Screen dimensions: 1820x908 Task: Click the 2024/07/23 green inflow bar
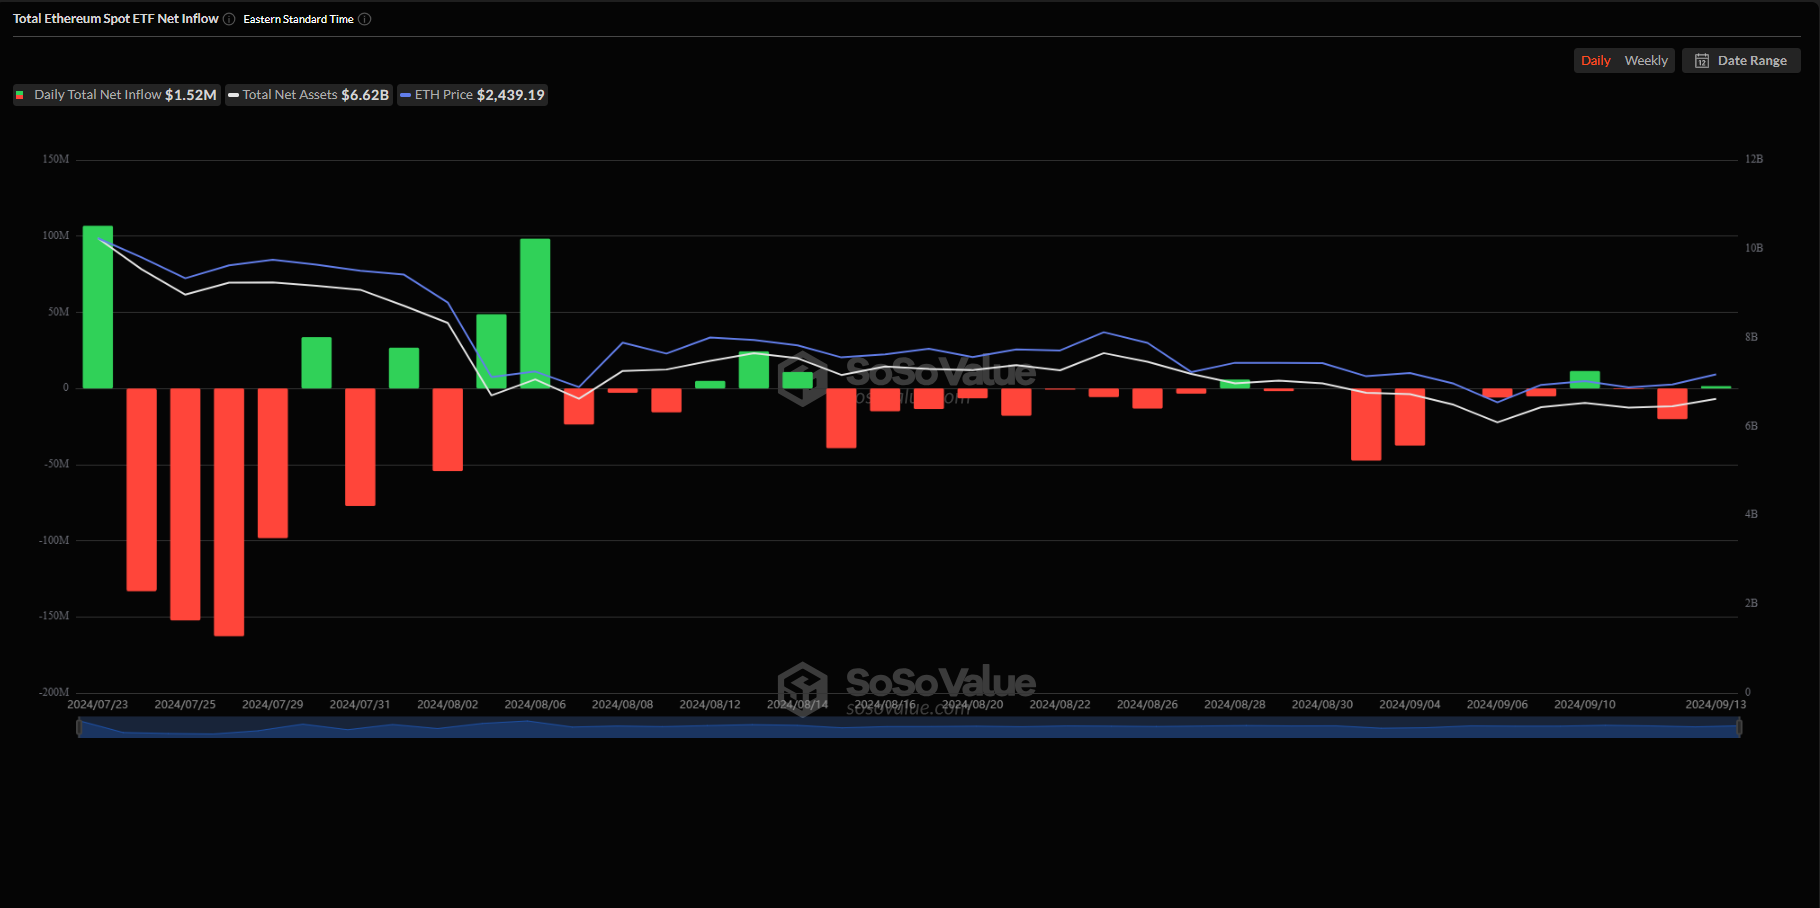coord(98,307)
